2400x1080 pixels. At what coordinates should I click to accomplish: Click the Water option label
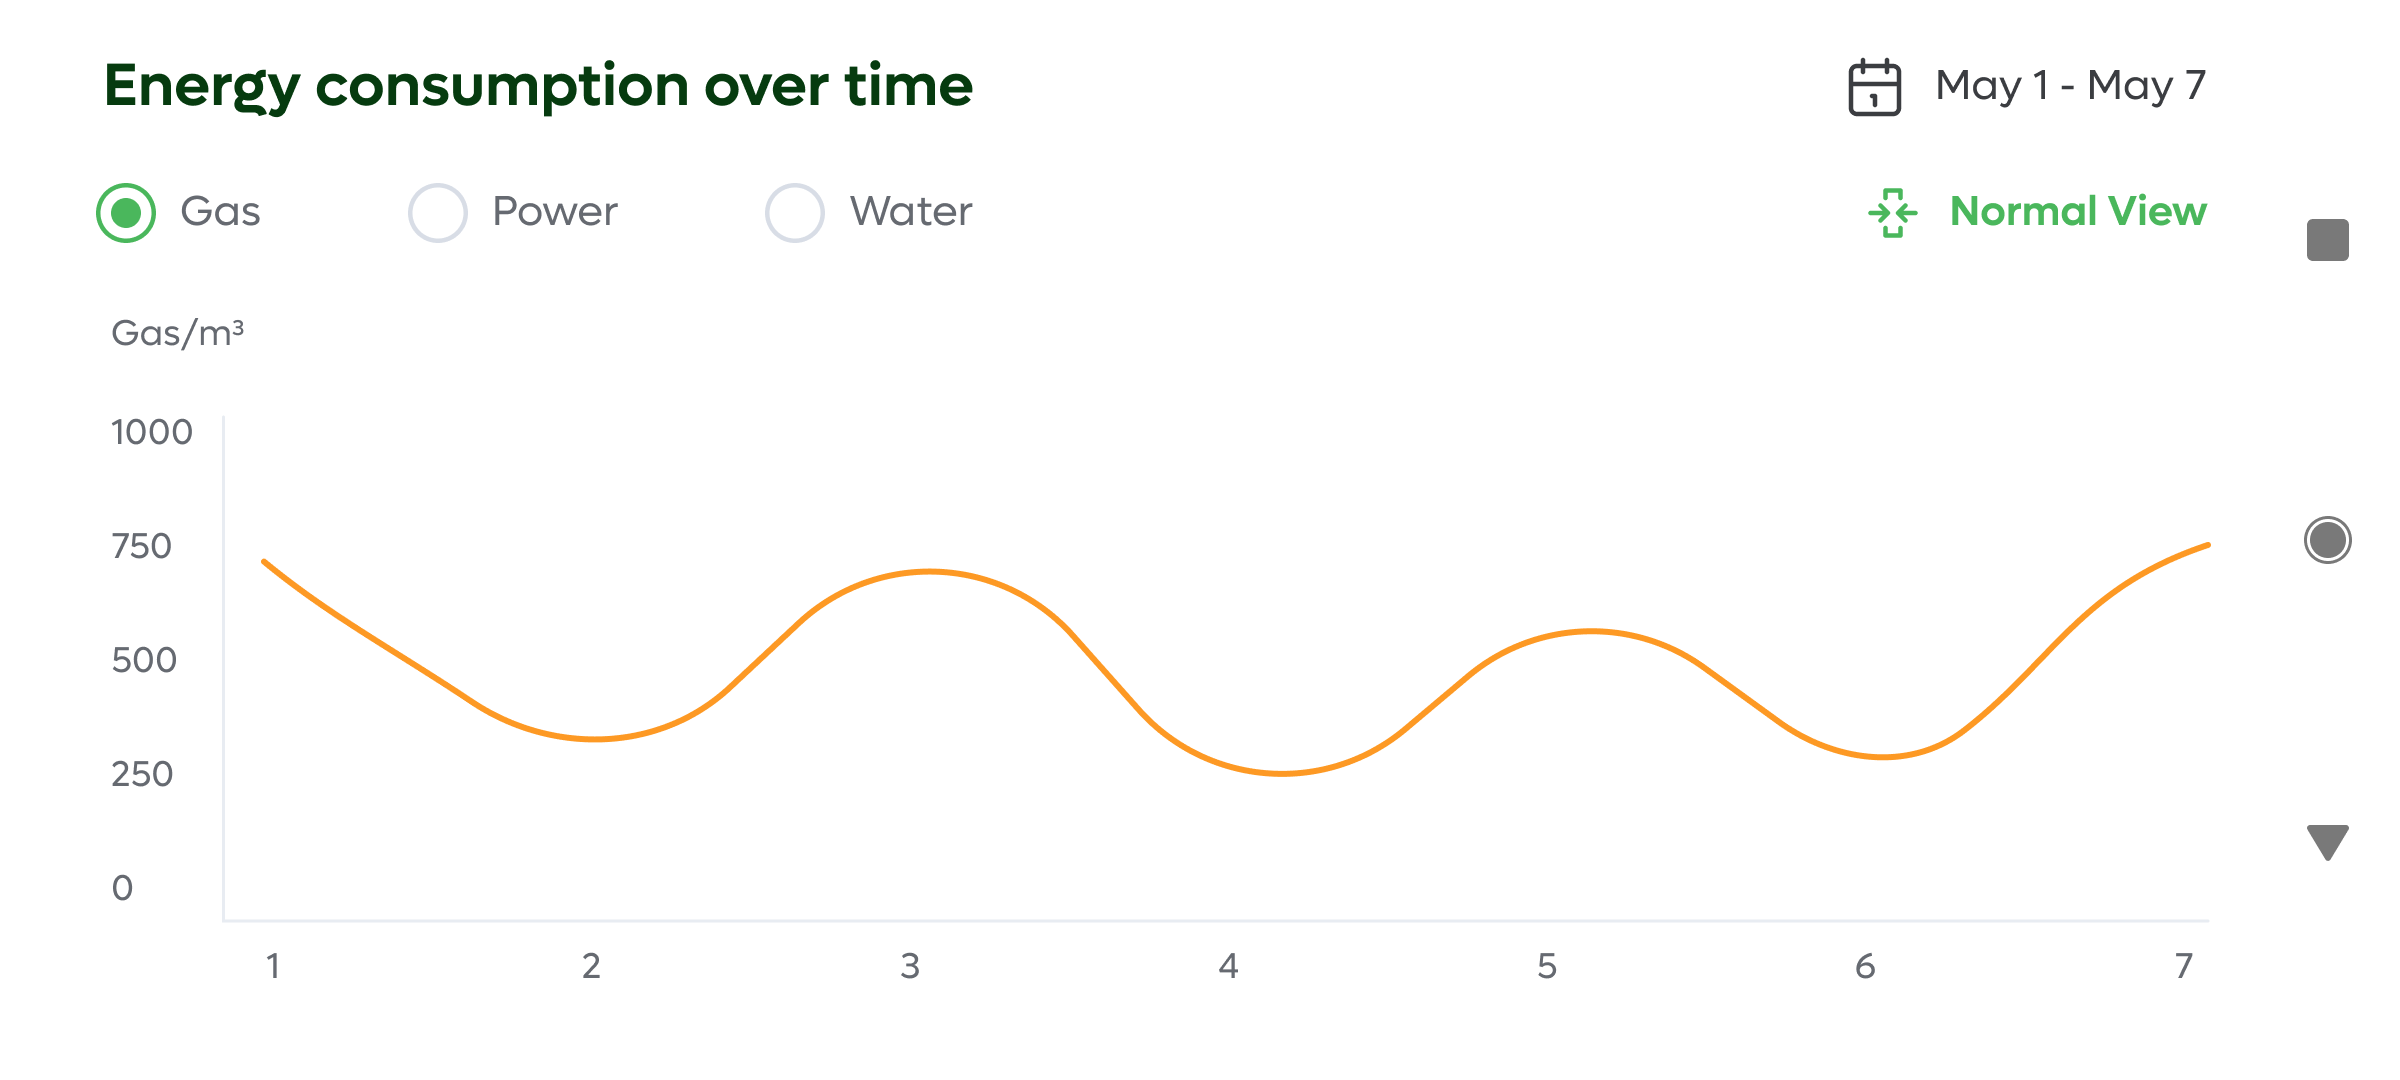[911, 212]
